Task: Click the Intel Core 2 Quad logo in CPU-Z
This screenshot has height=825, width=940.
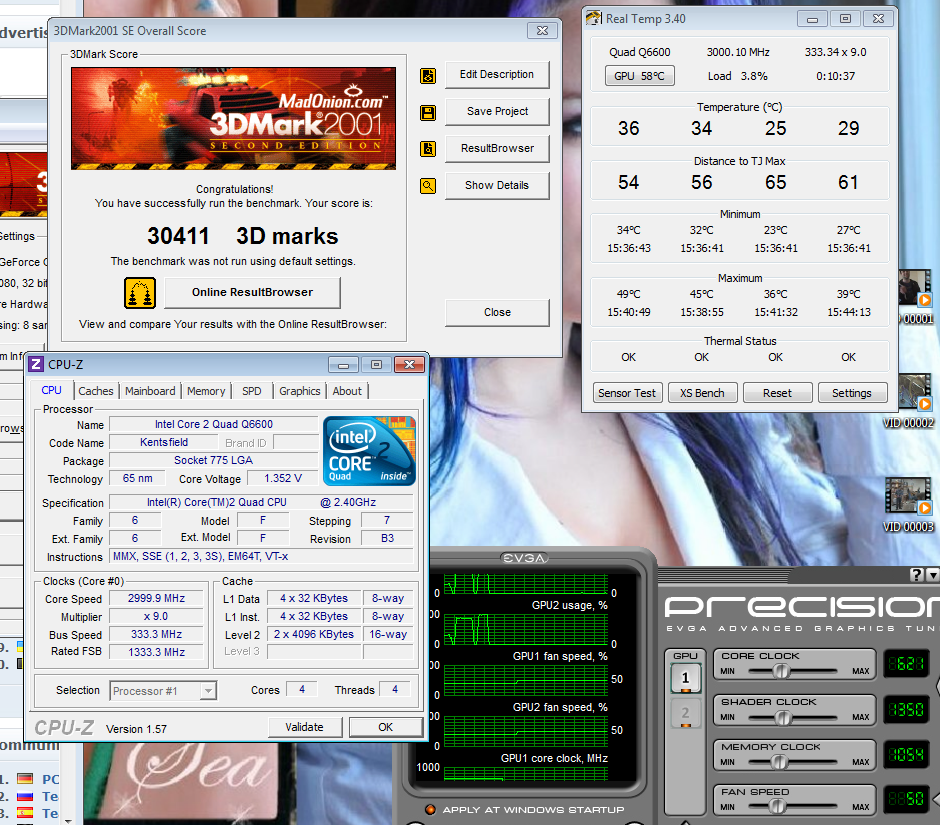Action: coord(369,451)
